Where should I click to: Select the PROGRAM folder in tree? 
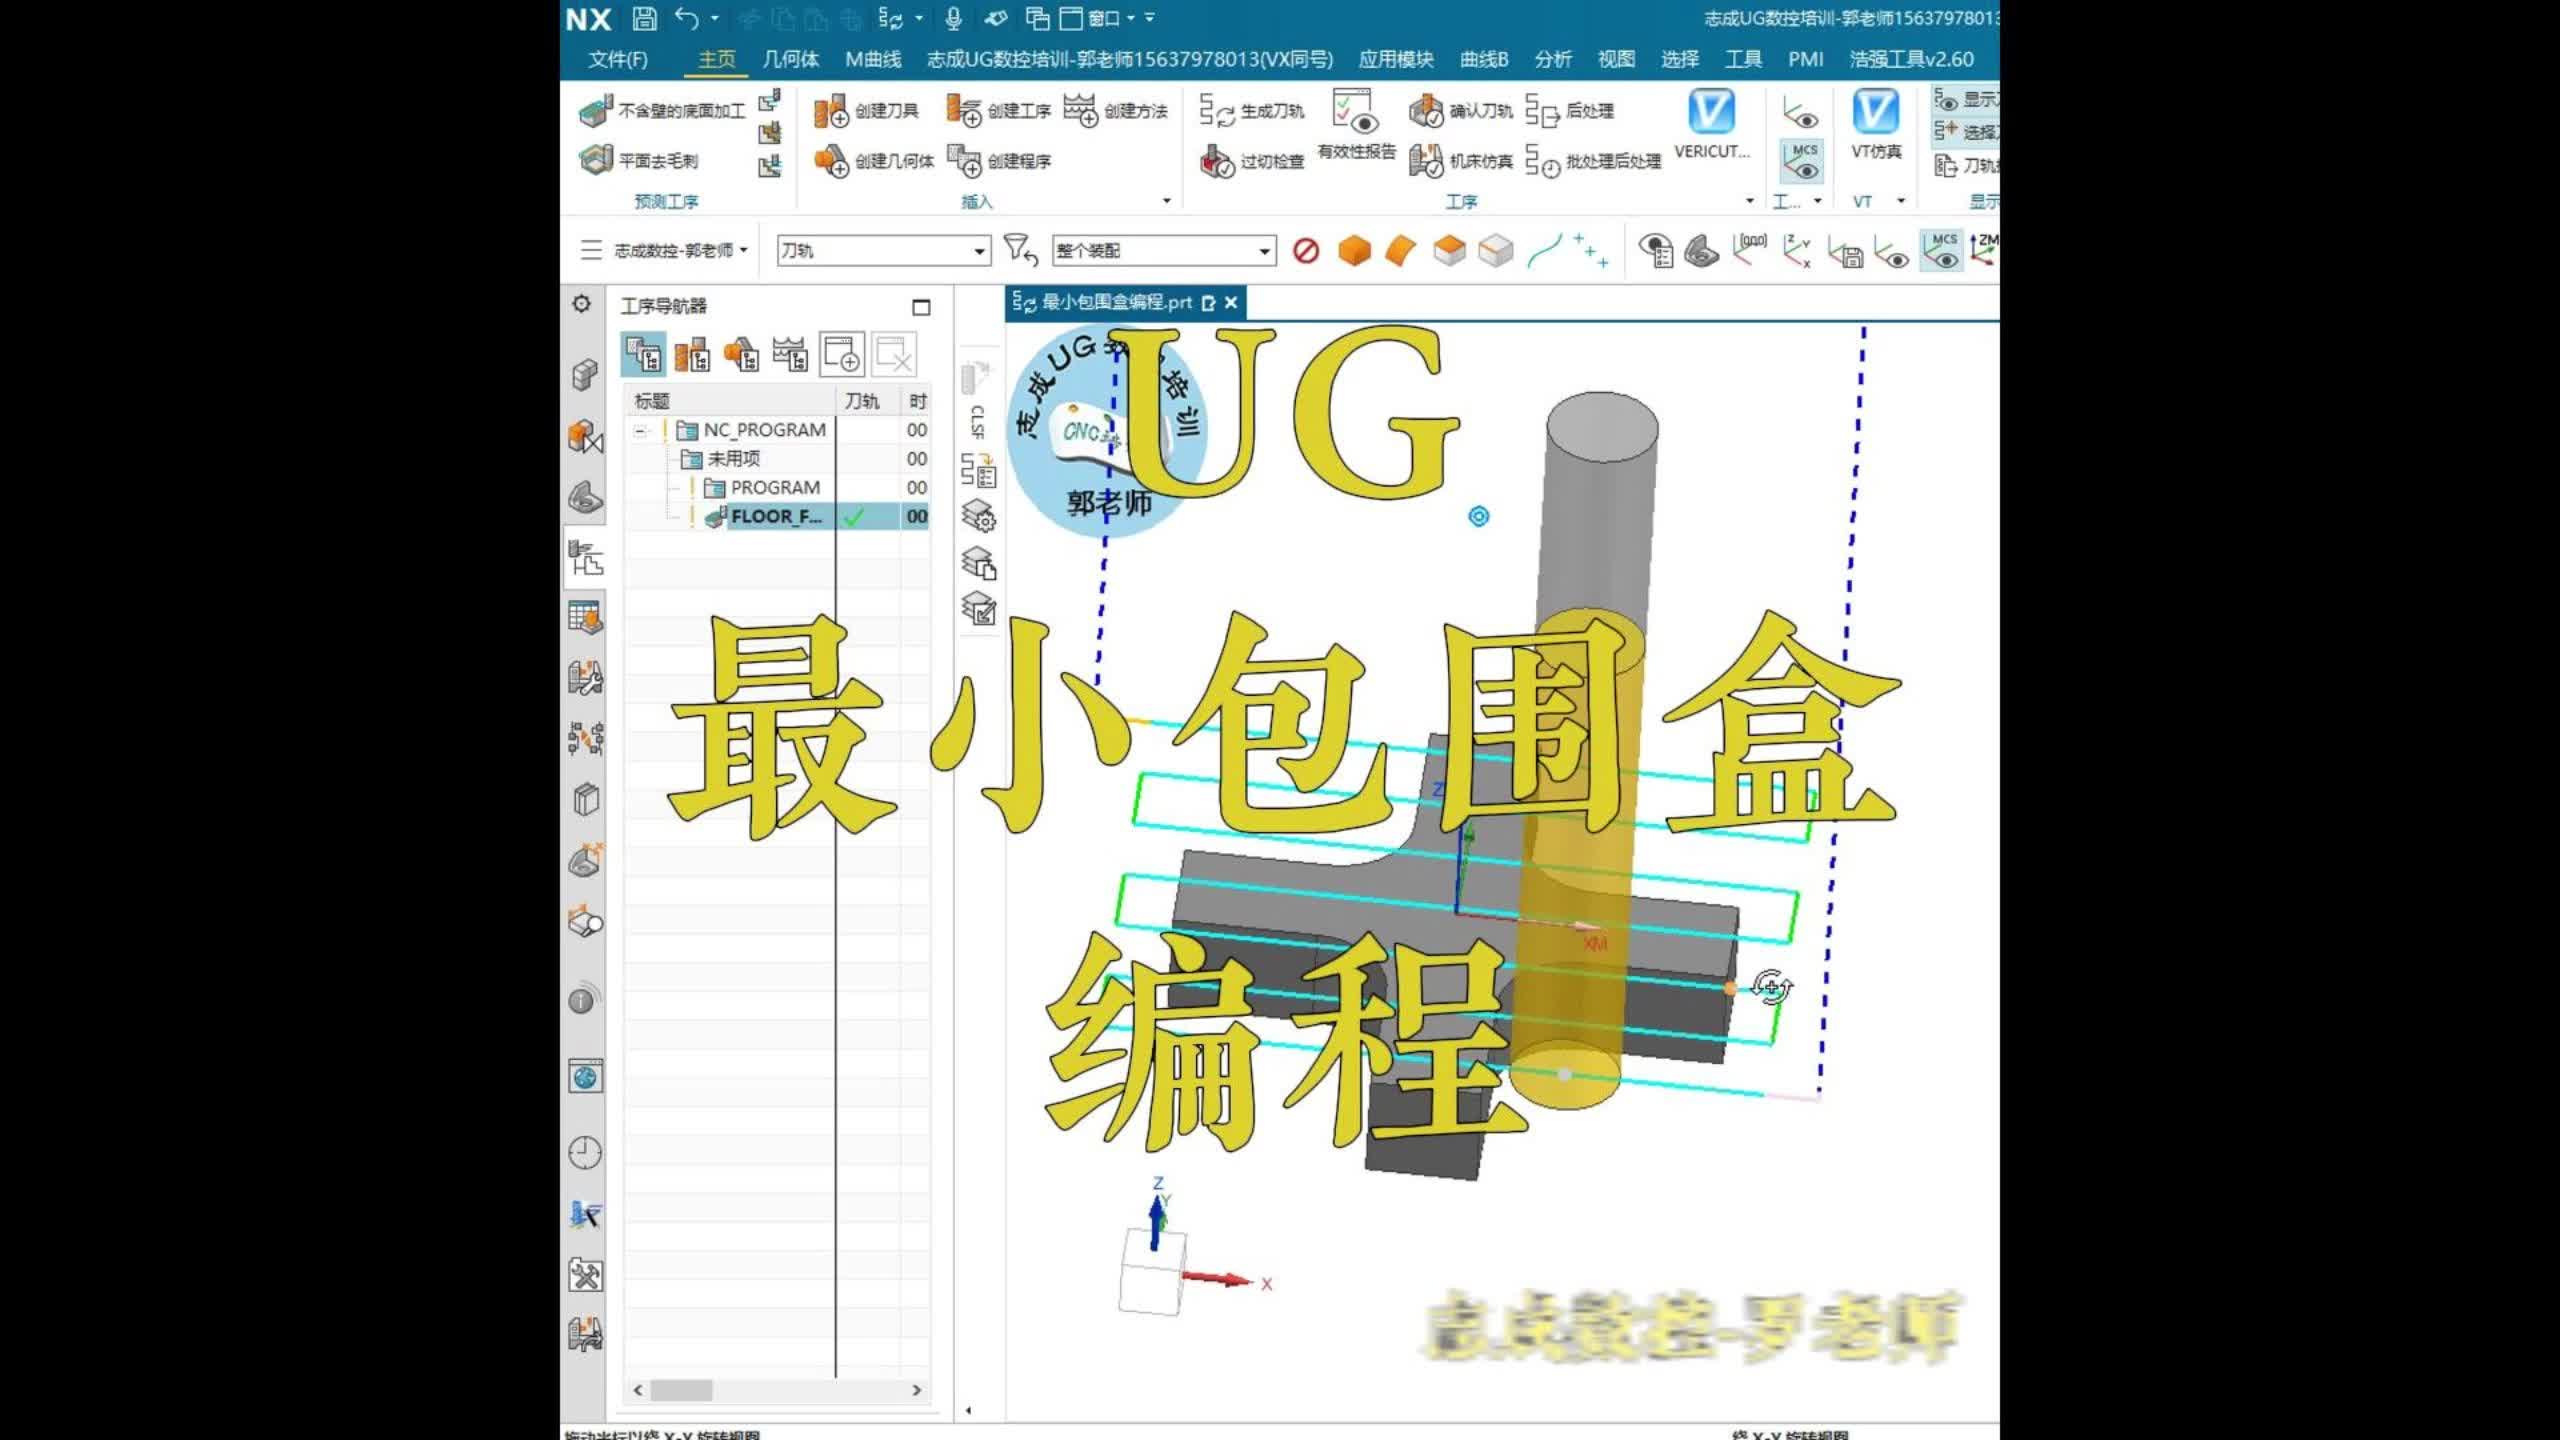tap(762, 488)
